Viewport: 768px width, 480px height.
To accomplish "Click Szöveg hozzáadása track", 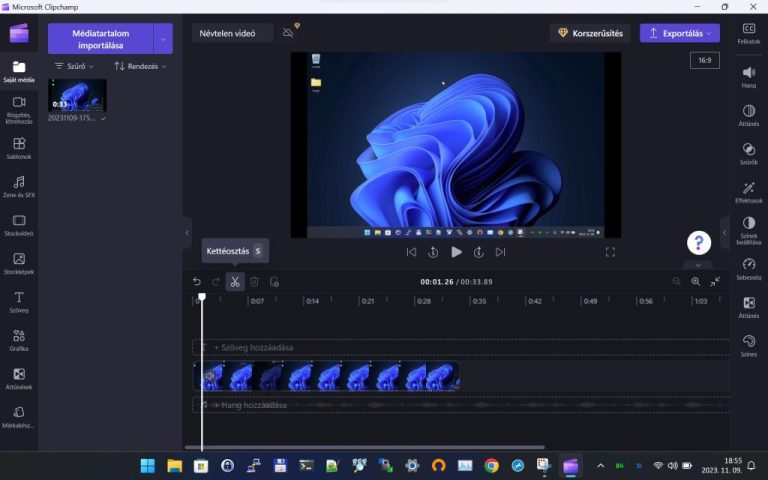I will point(460,347).
